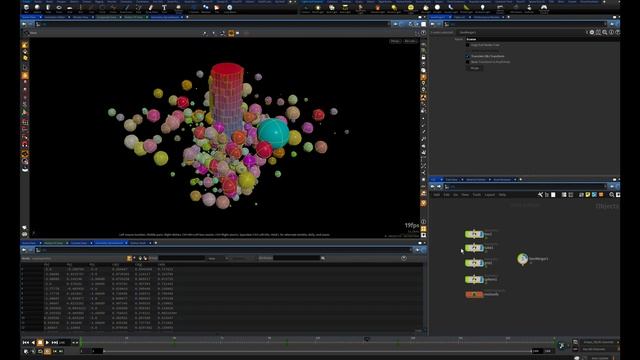Click the path field in network editor
The height and width of the screenshot is (360, 640).
[527, 187]
